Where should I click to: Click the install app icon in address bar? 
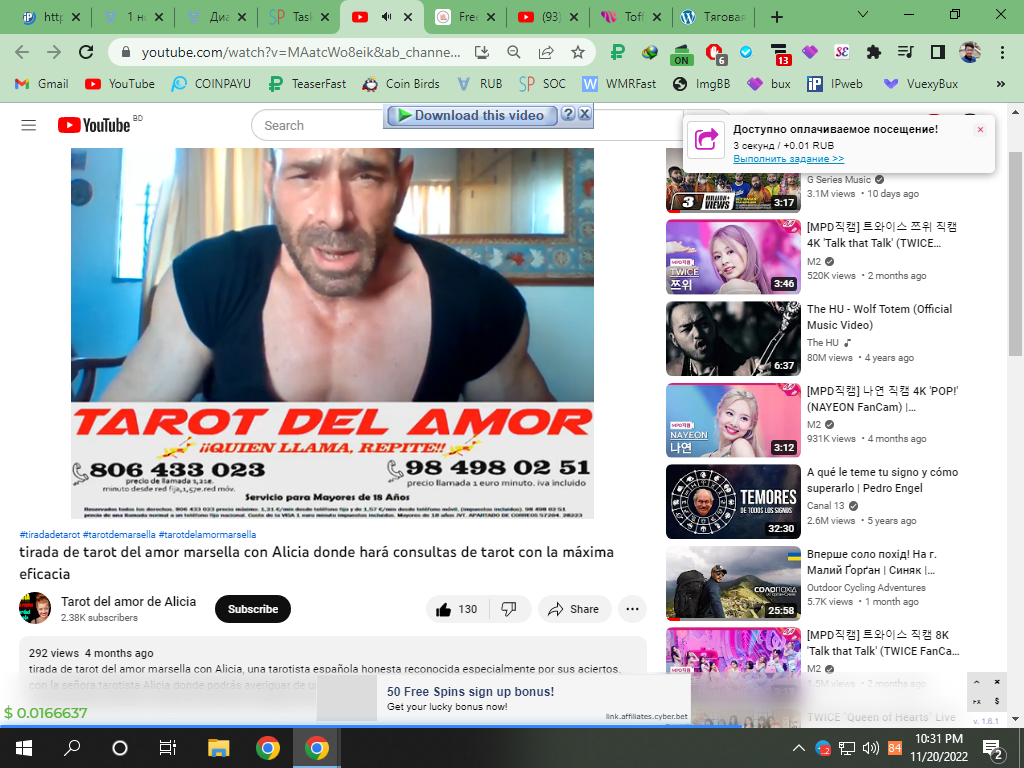click(482, 52)
